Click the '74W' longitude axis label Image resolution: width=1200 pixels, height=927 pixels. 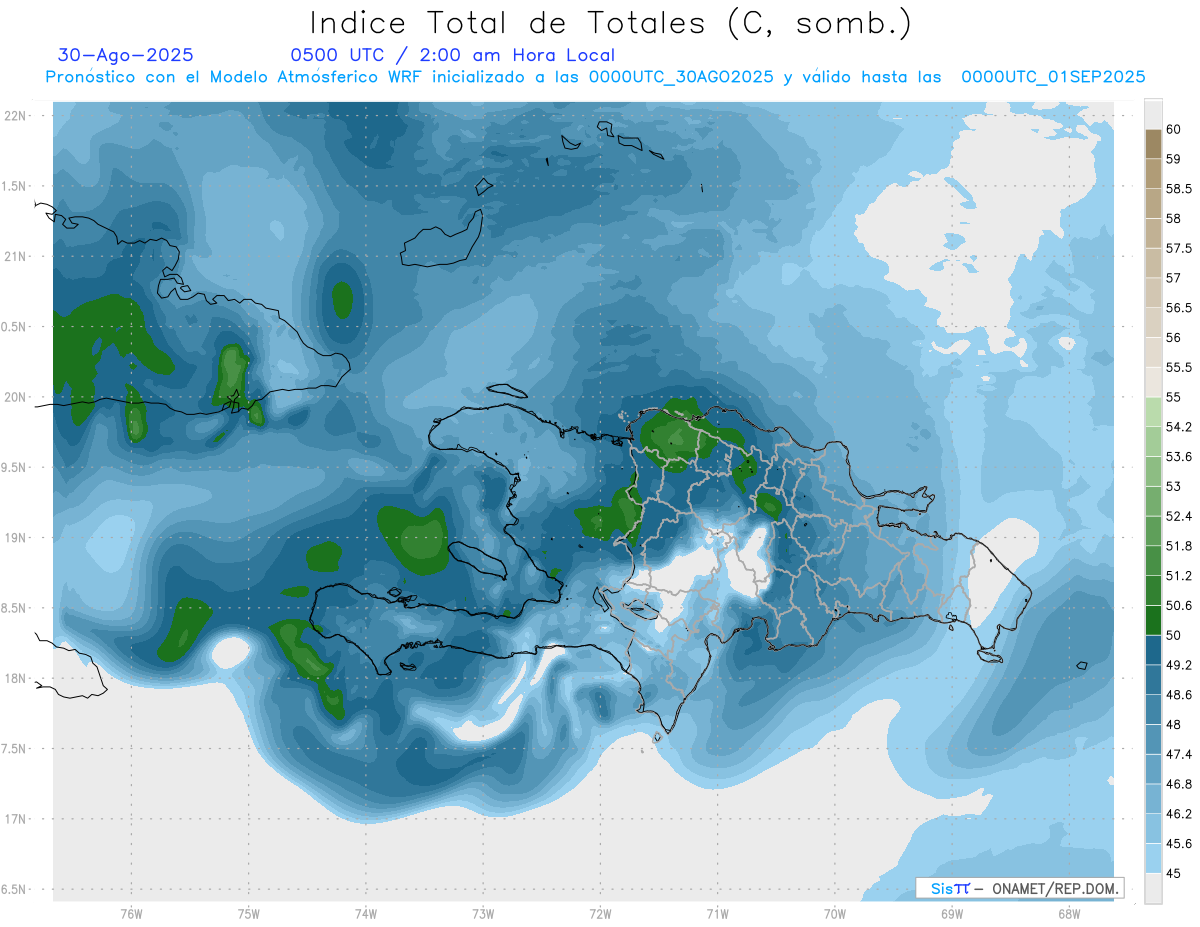(365, 914)
